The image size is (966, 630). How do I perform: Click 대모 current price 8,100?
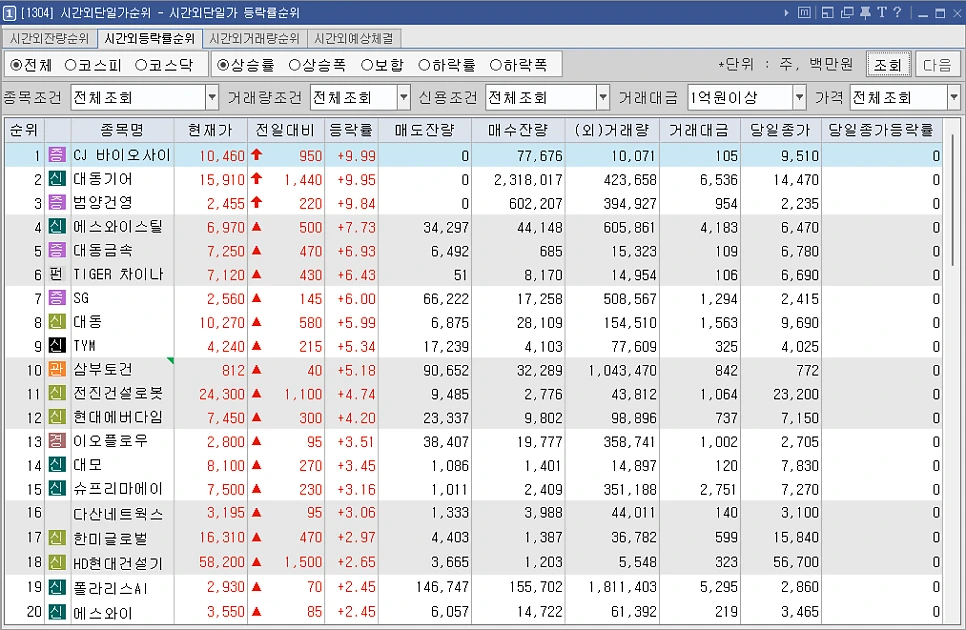point(225,466)
